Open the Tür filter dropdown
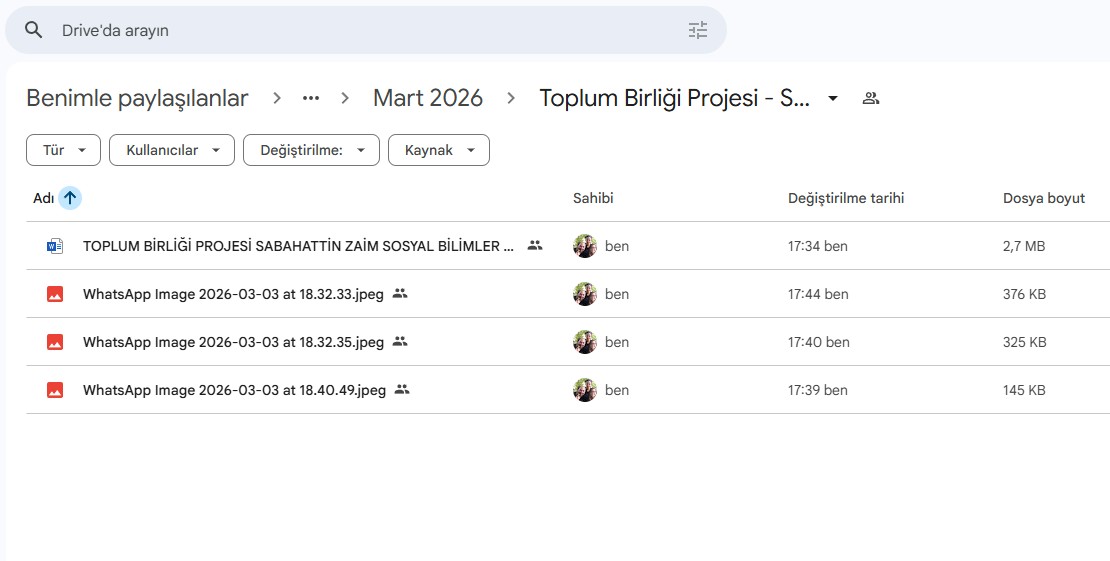The image size is (1110, 561). (63, 150)
